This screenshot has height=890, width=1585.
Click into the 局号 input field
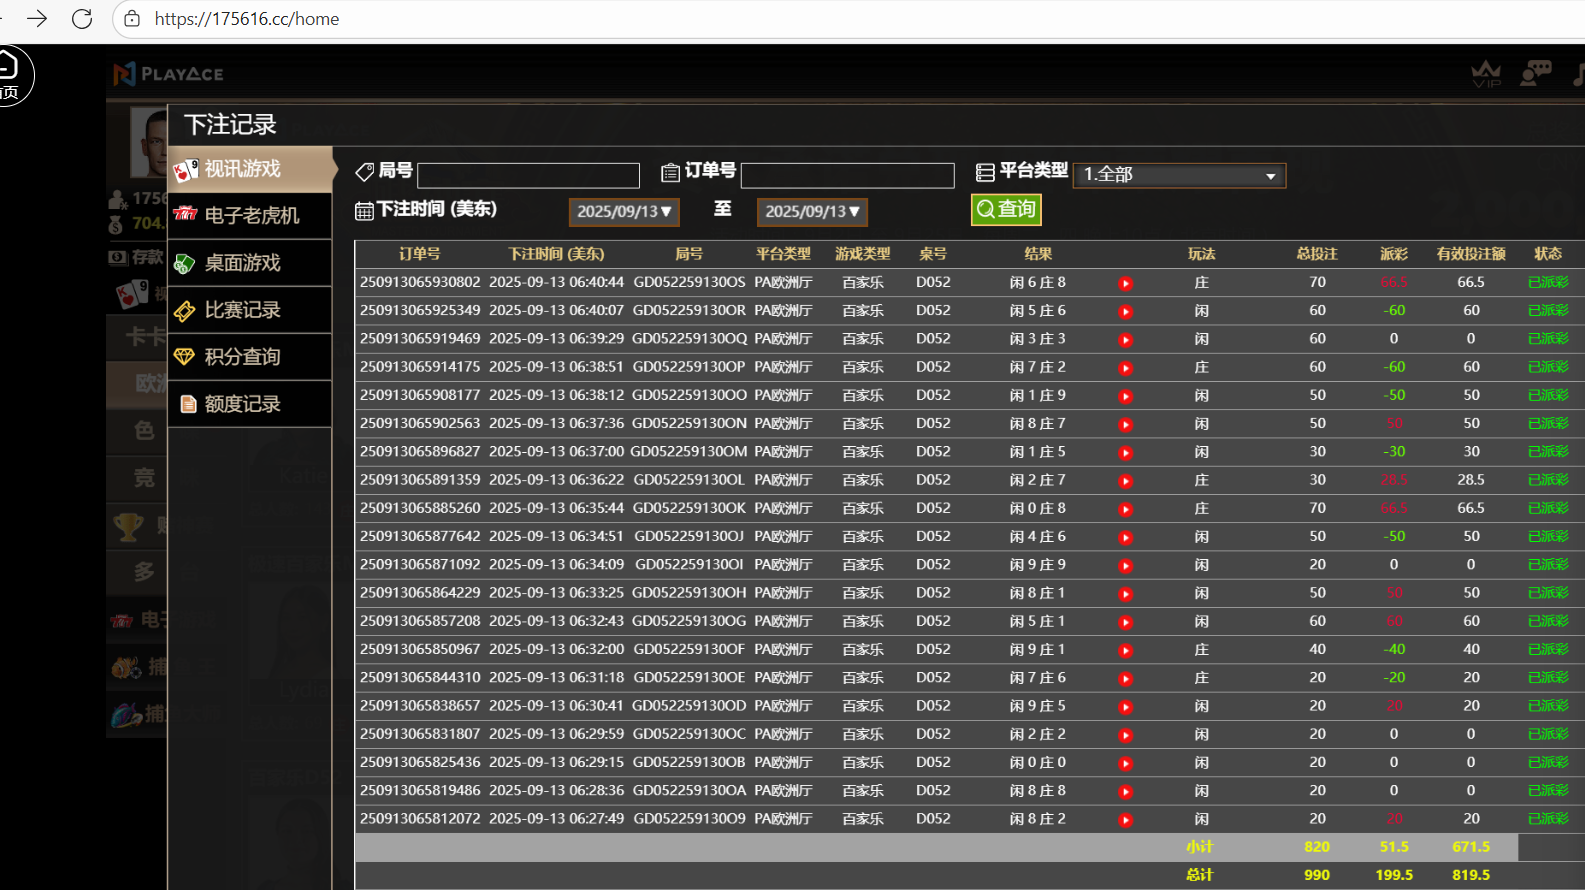[528, 176]
